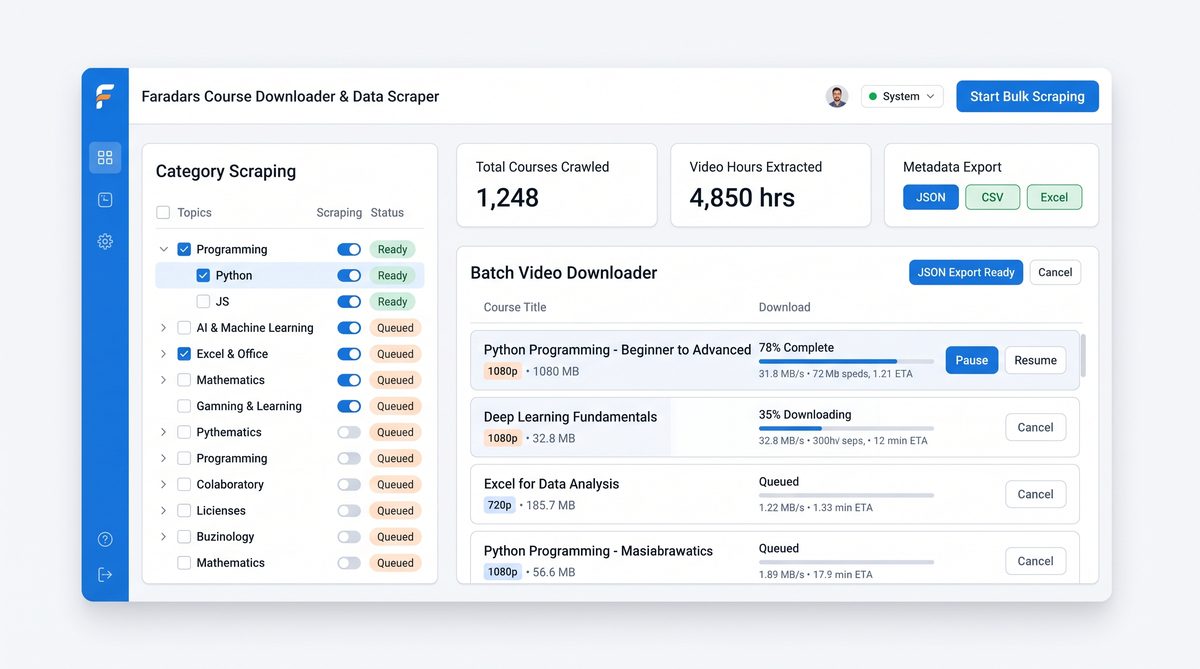This screenshot has height=669, width=1200.
Task: Click the Batch Video Downloader list scrollbar
Action: (x=1084, y=356)
